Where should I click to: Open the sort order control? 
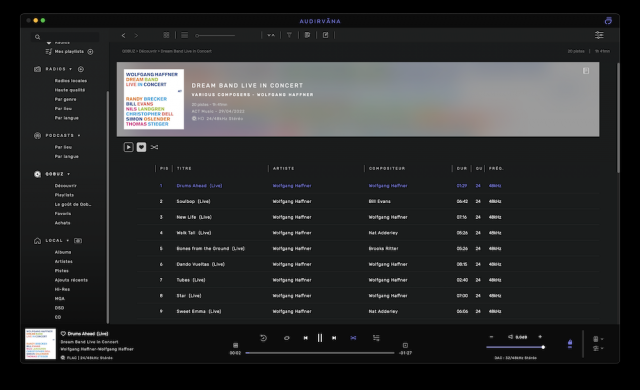point(271,35)
